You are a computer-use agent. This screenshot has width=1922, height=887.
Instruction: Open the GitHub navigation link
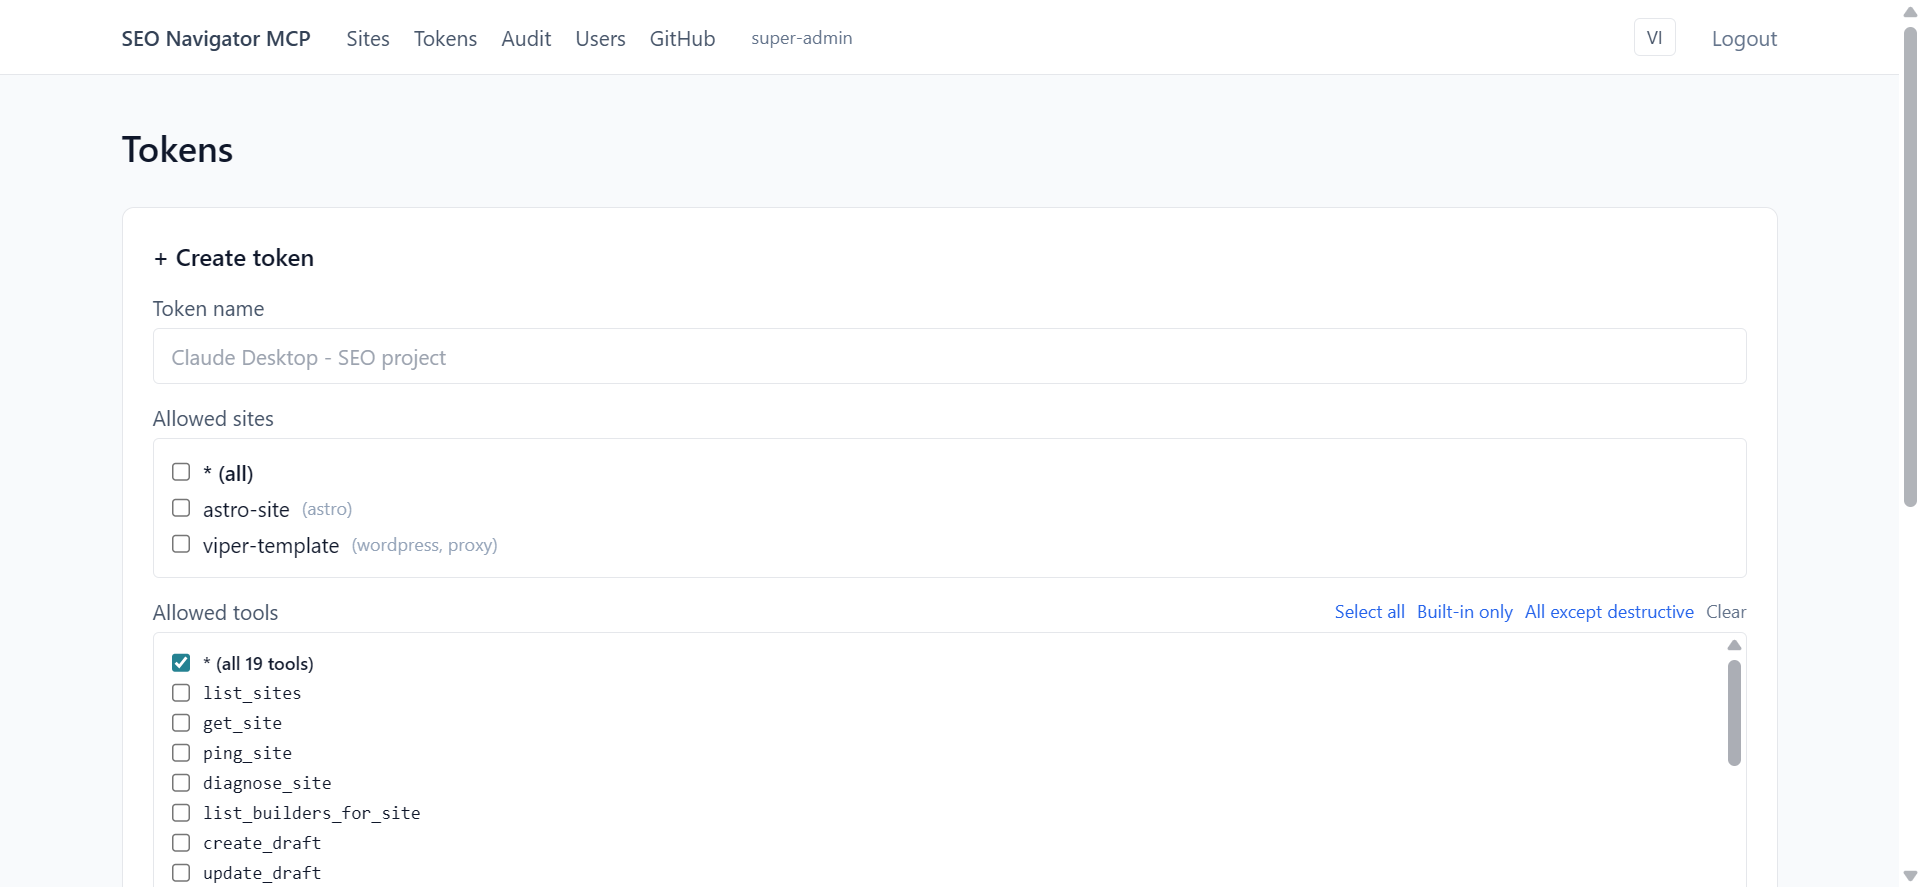click(x=682, y=38)
